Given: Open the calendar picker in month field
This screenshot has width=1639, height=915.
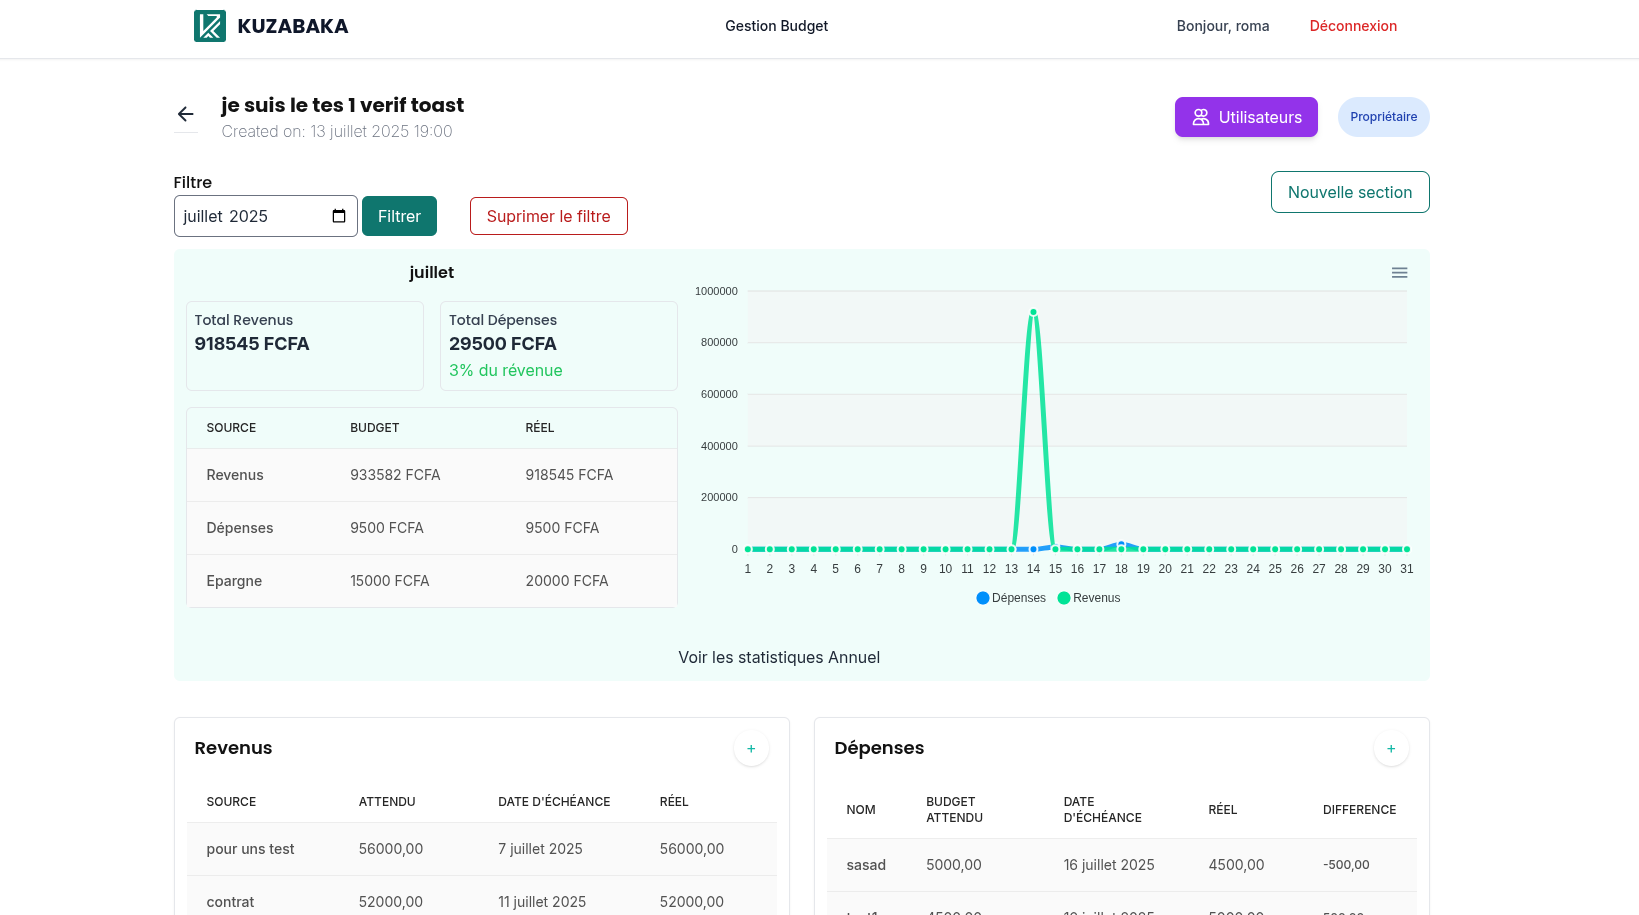Looking at the screenshot, I should click(x=339, y=216).
